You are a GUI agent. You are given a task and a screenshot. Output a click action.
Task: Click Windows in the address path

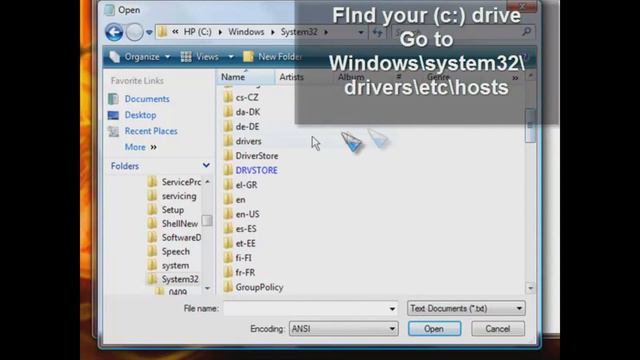click(x=246, y=32)
